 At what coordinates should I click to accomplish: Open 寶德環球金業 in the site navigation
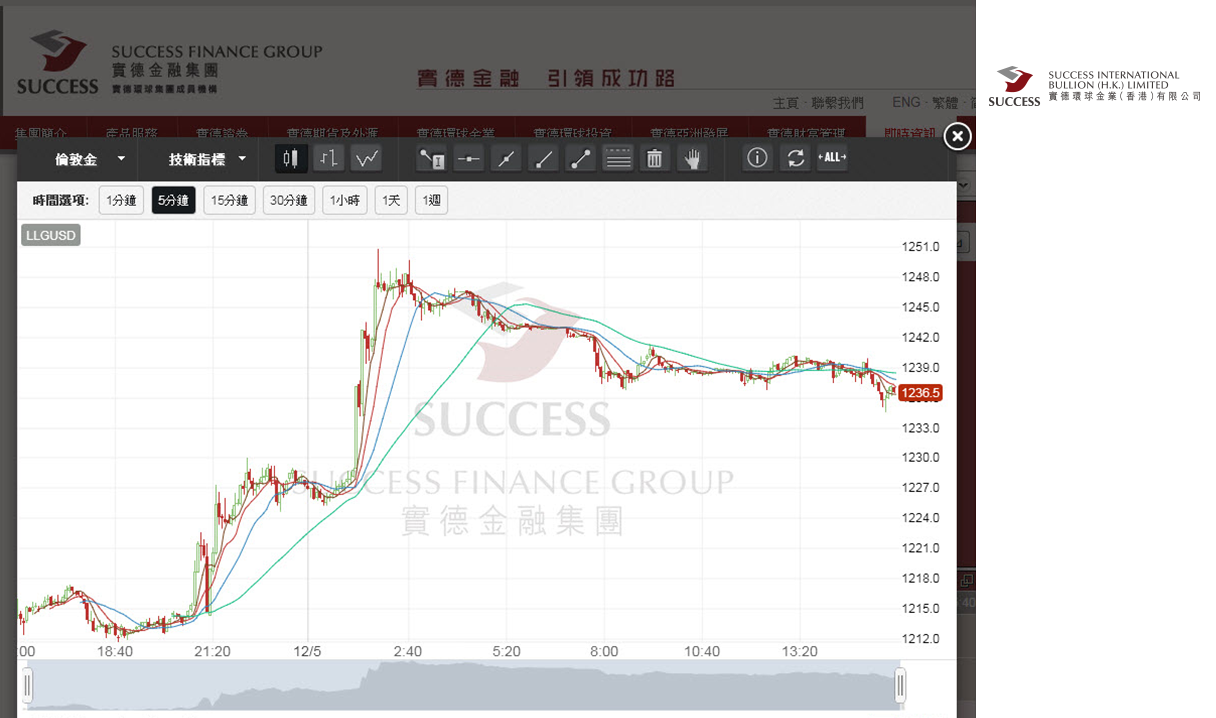[x=455, y=132]
